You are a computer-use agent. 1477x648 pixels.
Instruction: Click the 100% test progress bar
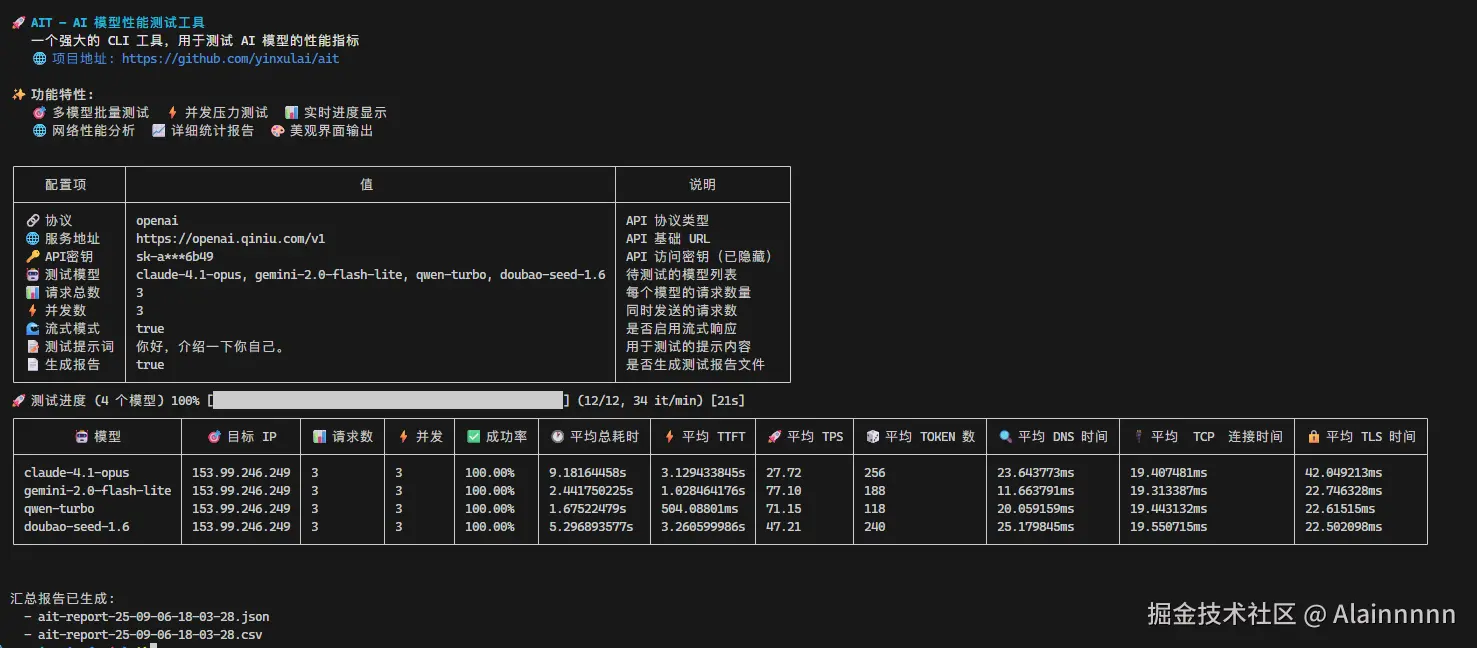tap(388, 401)
